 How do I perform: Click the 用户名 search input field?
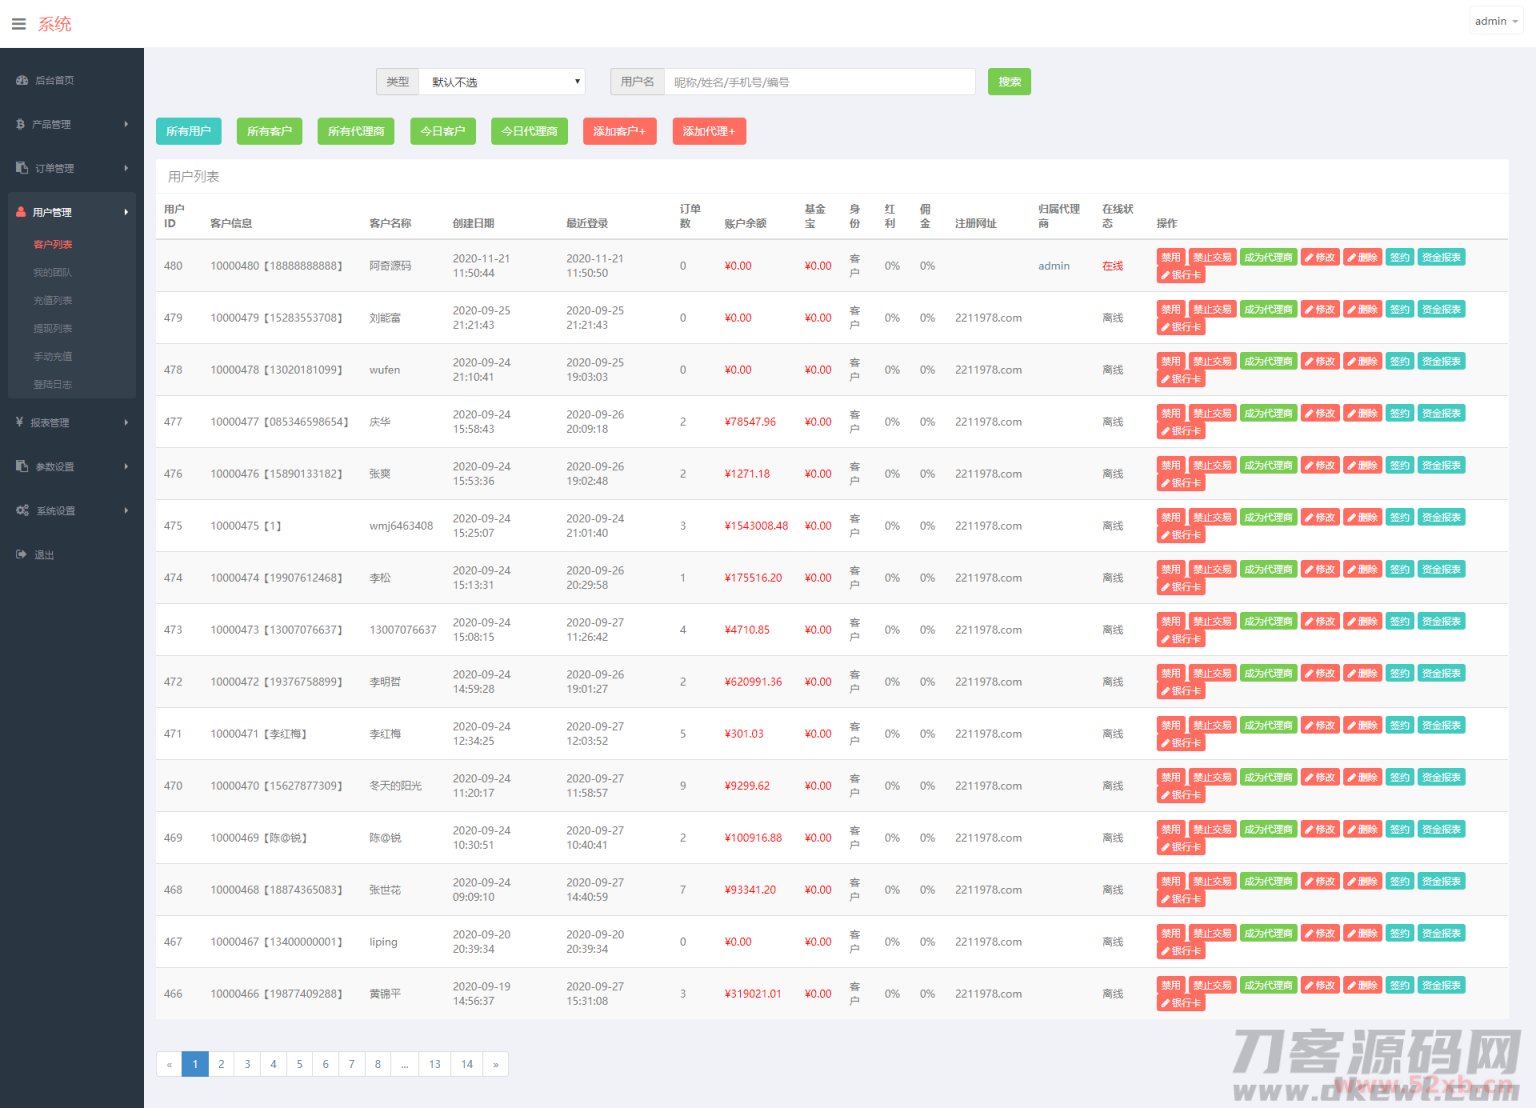point(819,82)
